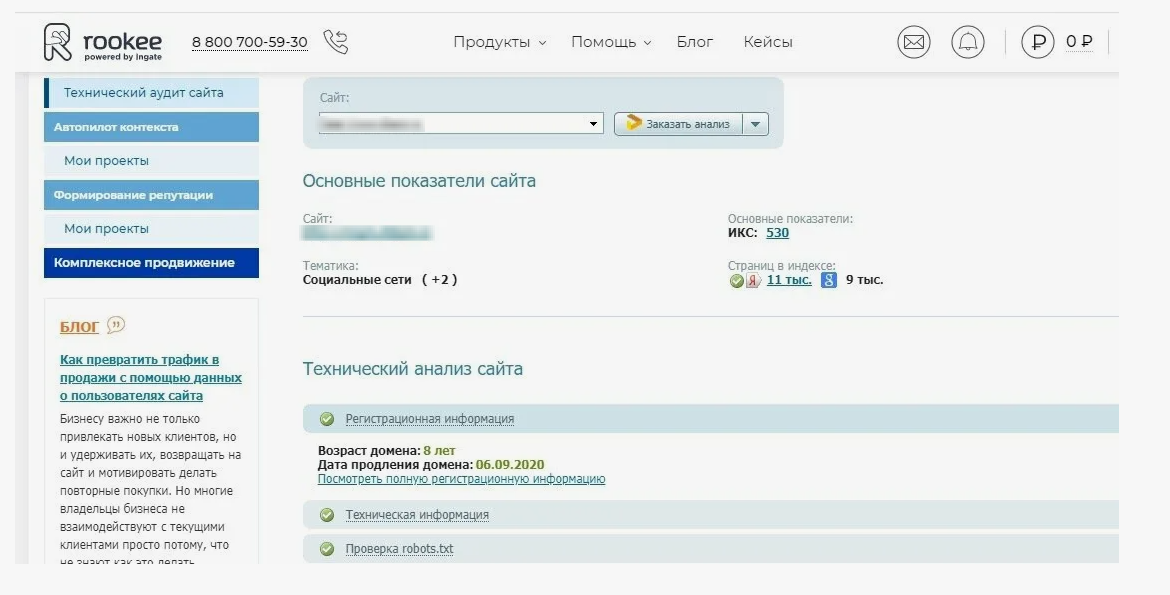1170x595 pixels.
Task: Click the ruble balance icon
Action: click(1038, 42)
